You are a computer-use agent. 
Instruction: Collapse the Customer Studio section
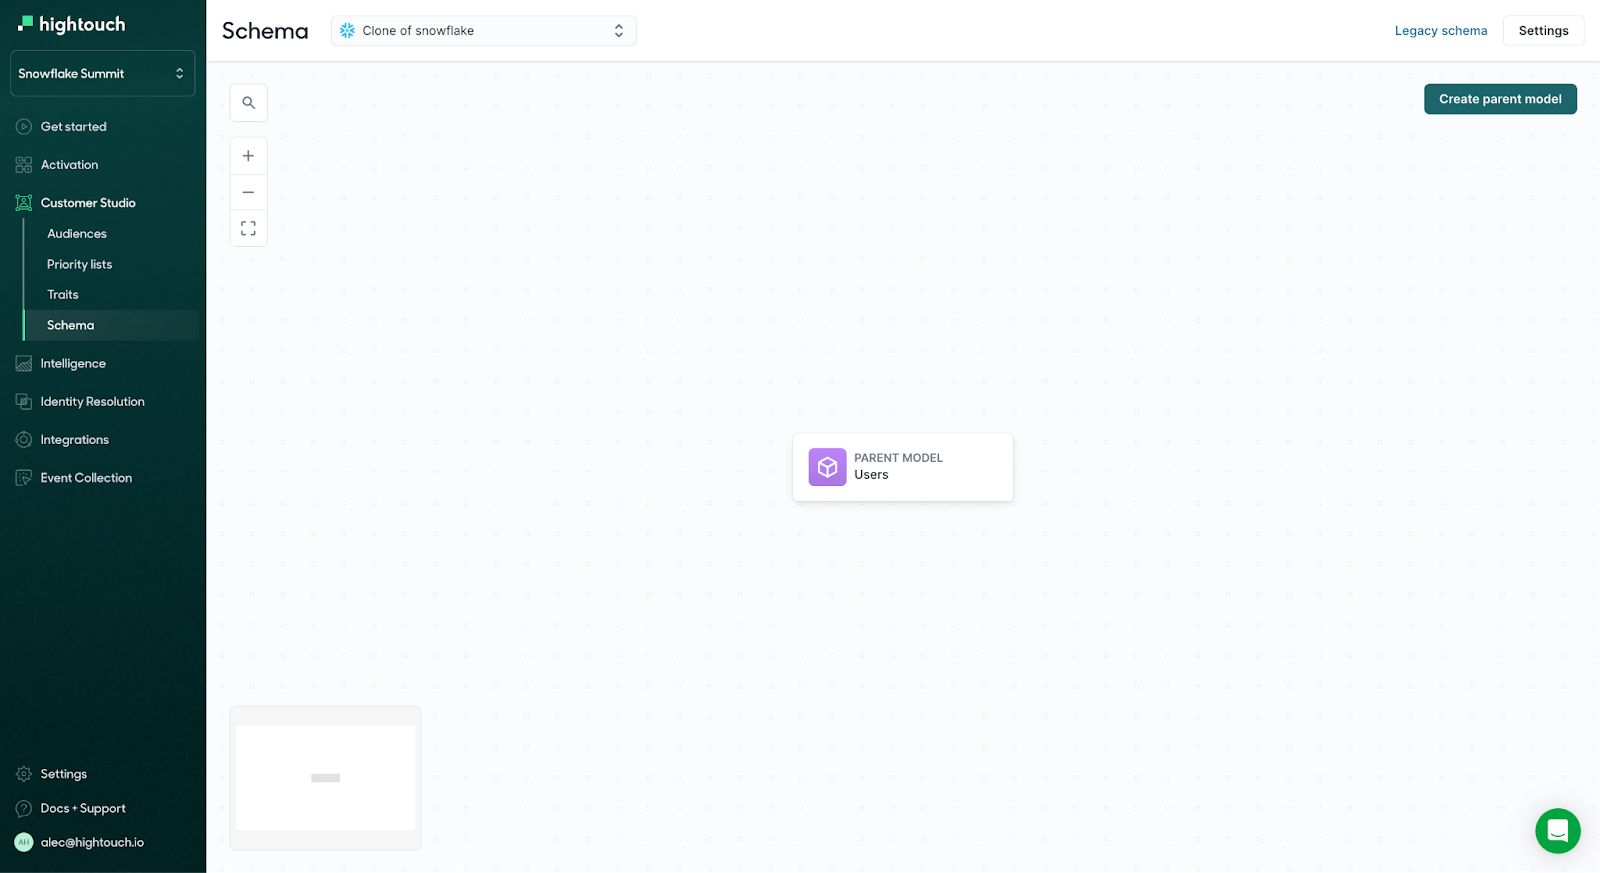88,203
